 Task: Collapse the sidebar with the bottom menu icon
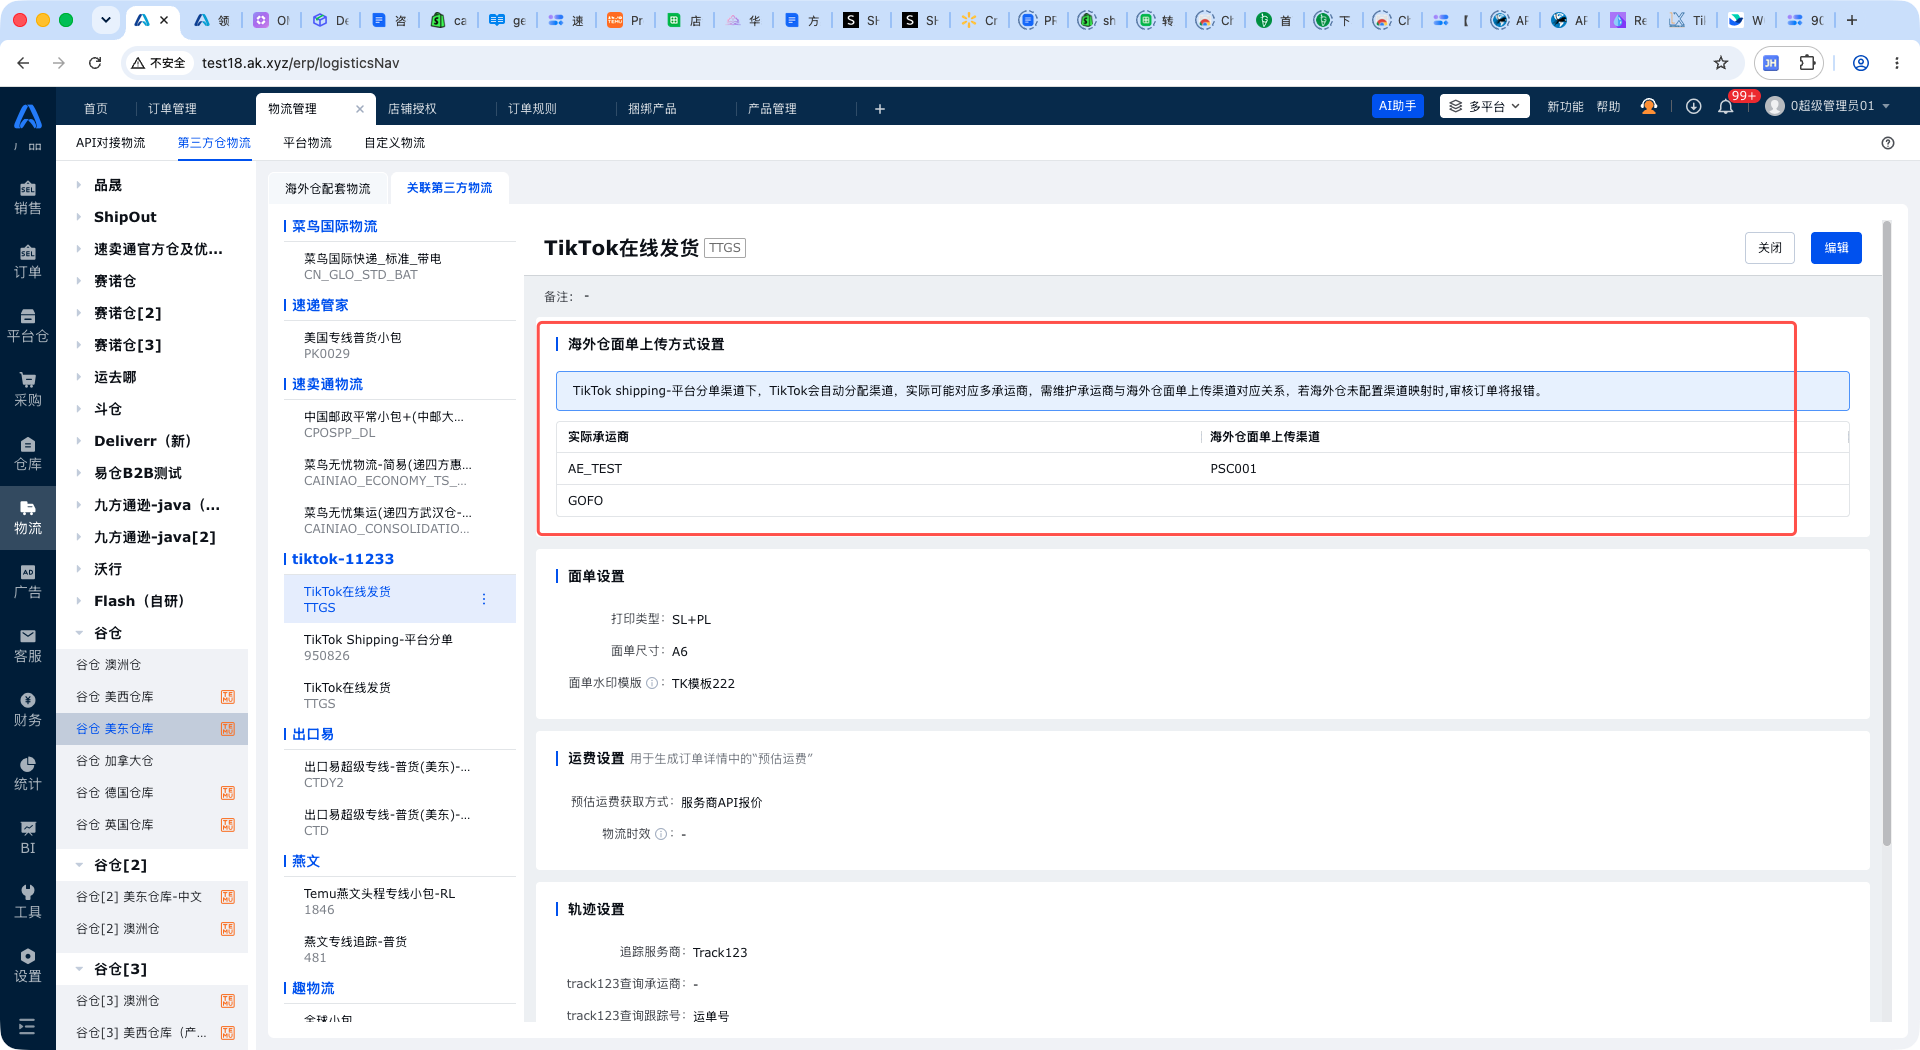click(x=27, y=1026)
